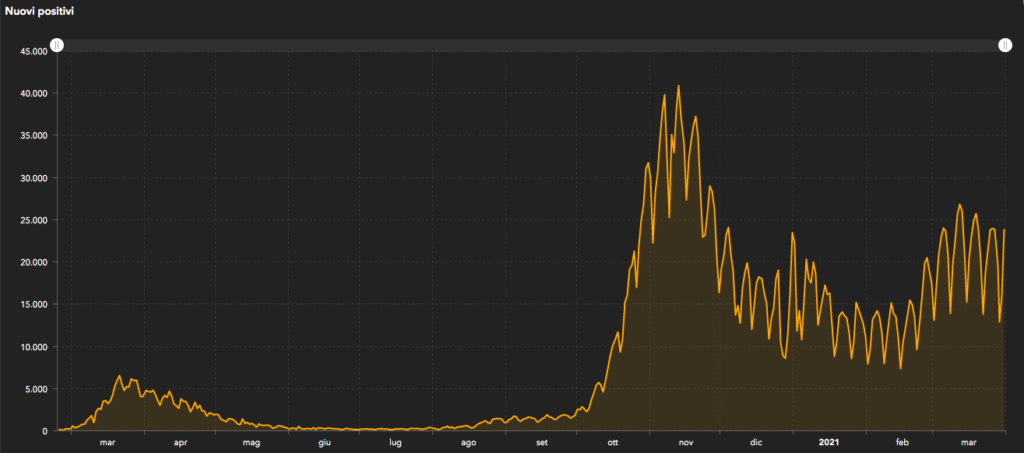
Task: Click the "apr" month label
Action: click(x=180, y=442)
